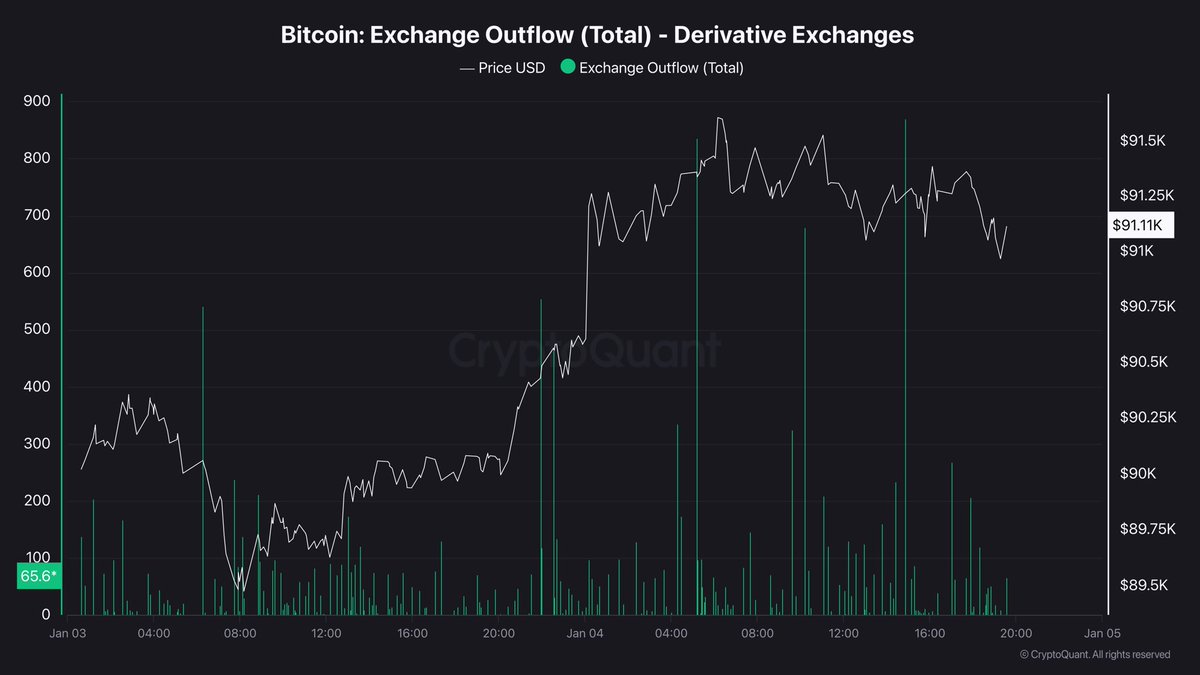Click the chart title about Bitcoin Exchange Outflow
The height and width of the screenshot is (675, 1200).
click(599, 35)
